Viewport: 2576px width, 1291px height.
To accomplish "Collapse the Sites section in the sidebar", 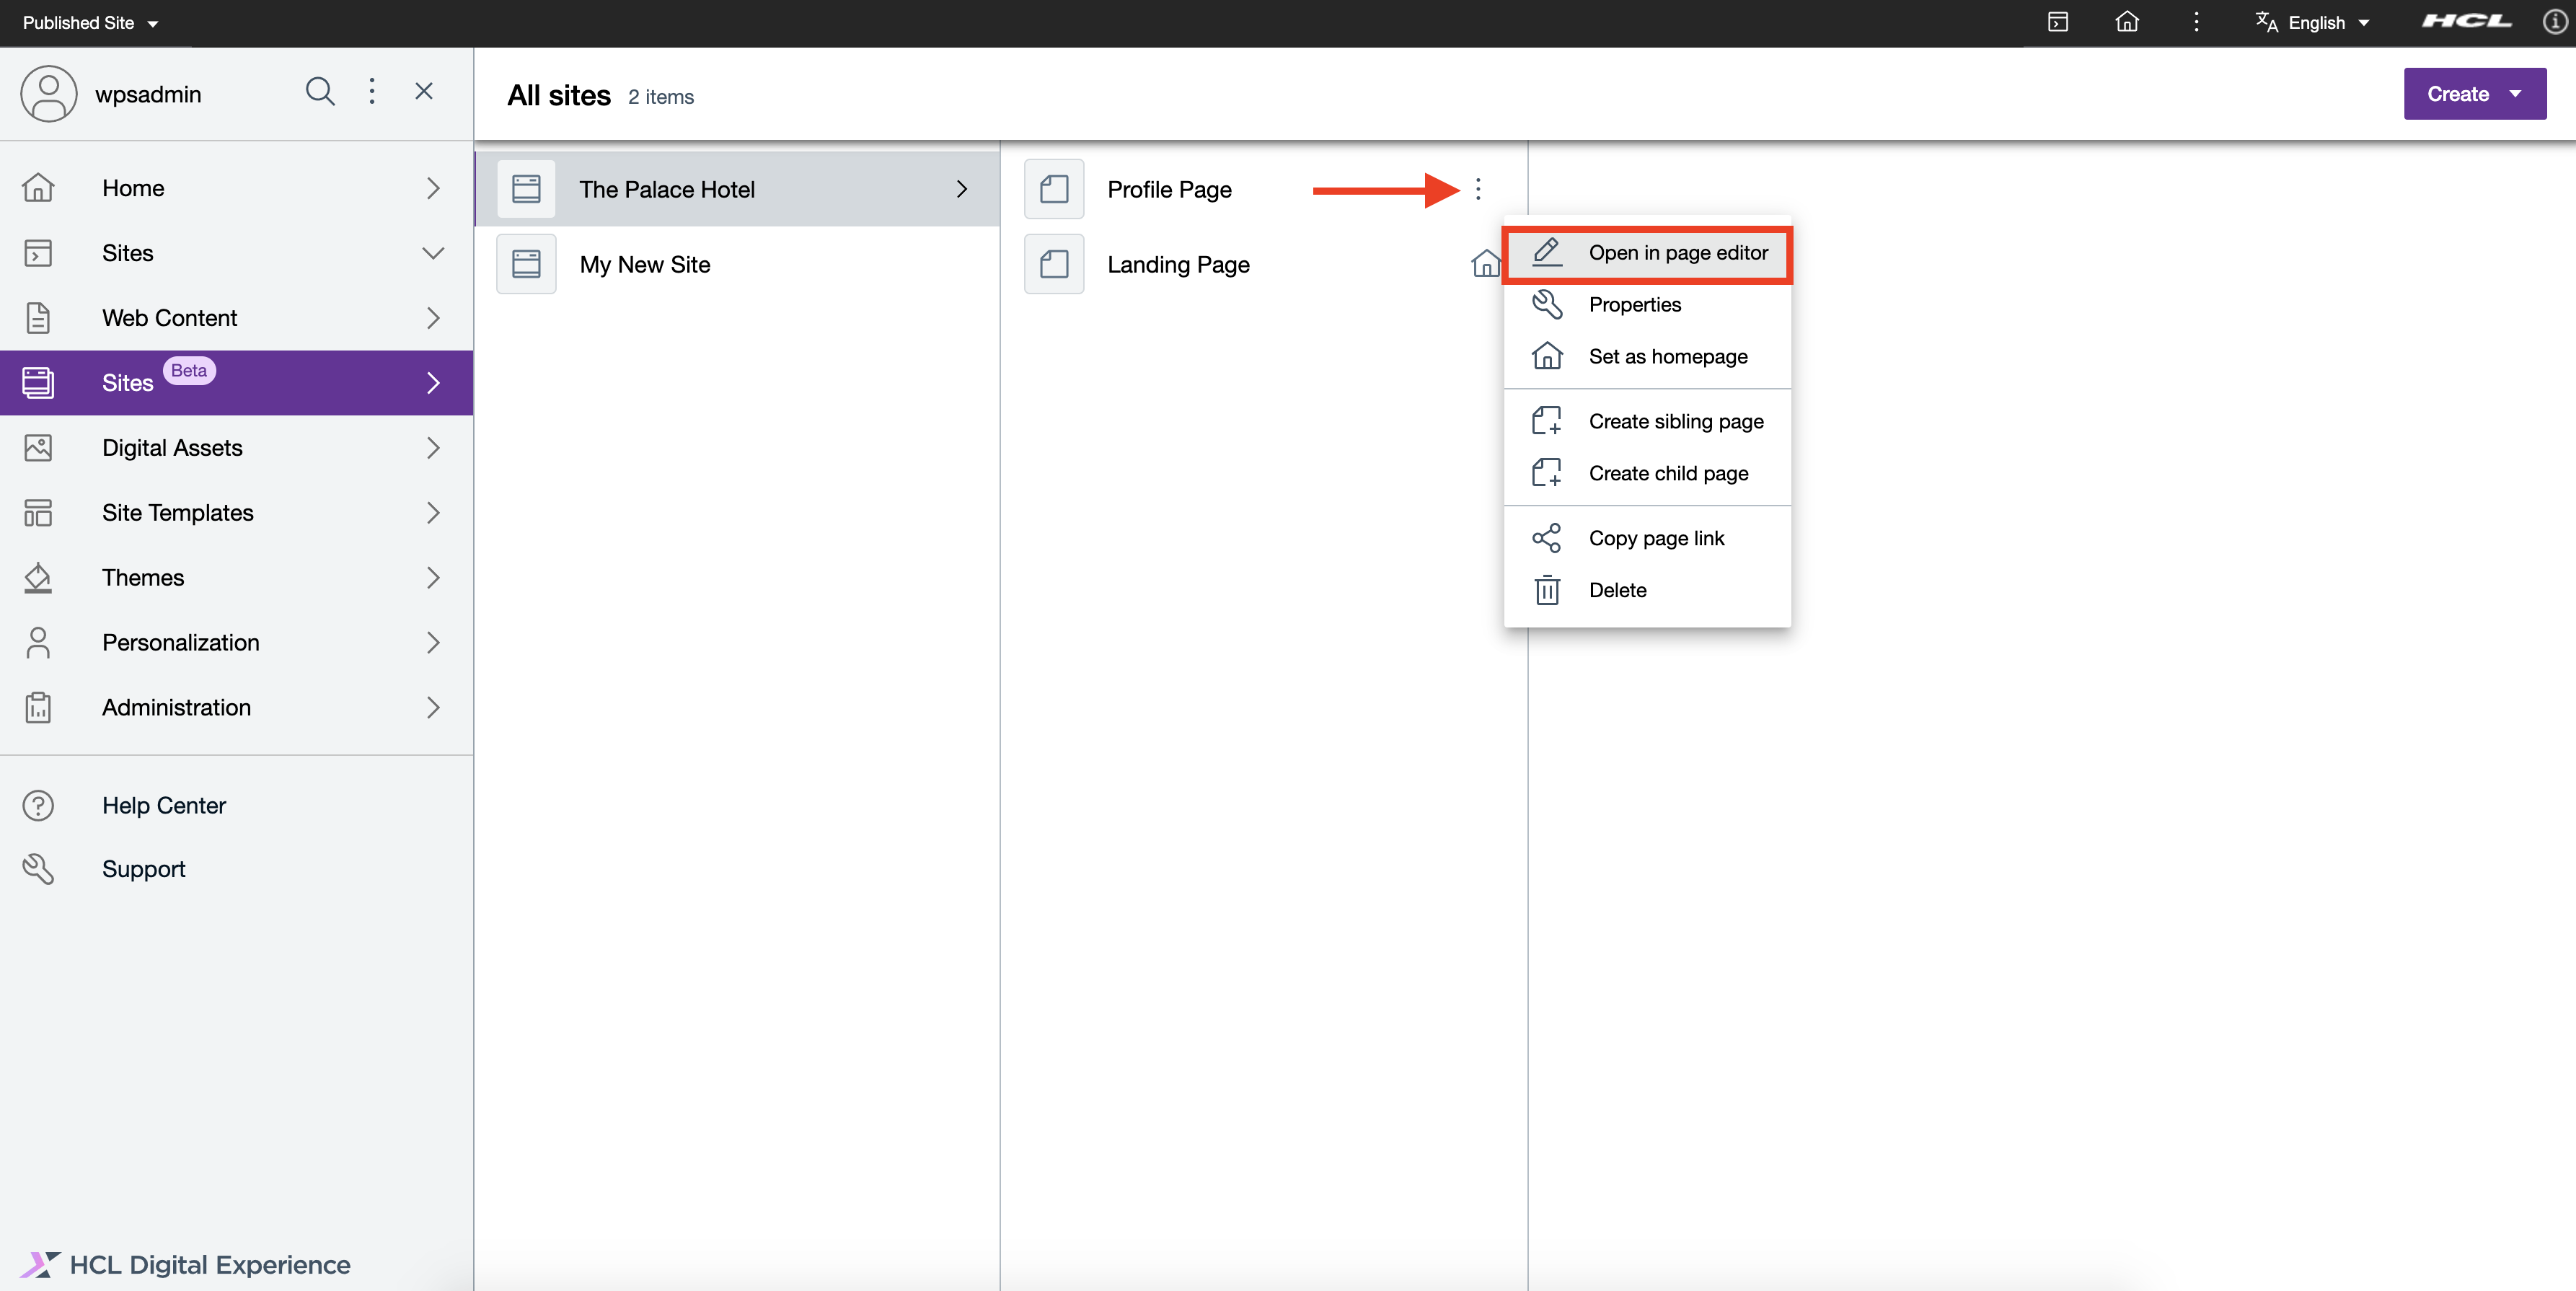I will point(433,253).
